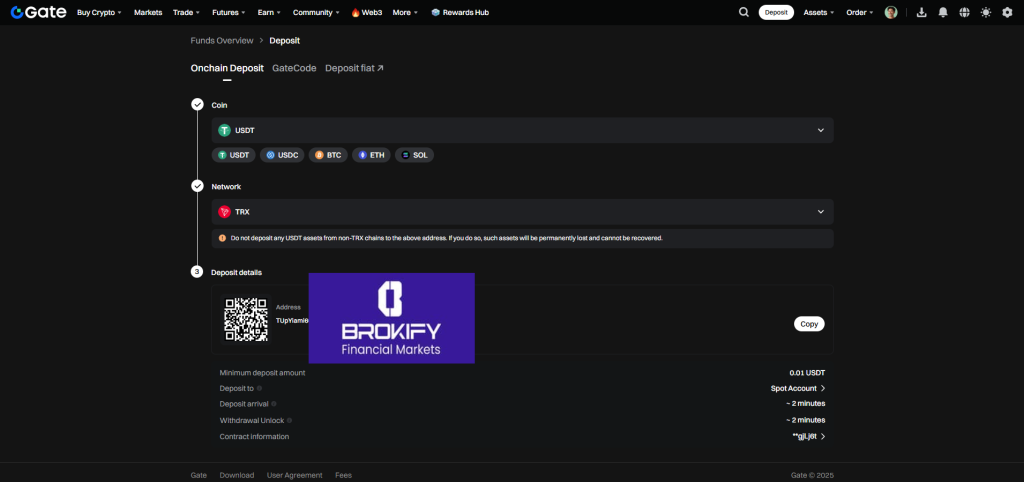Expand the USDT coin dropdown

pyautogui.click(x=521, y=130)
